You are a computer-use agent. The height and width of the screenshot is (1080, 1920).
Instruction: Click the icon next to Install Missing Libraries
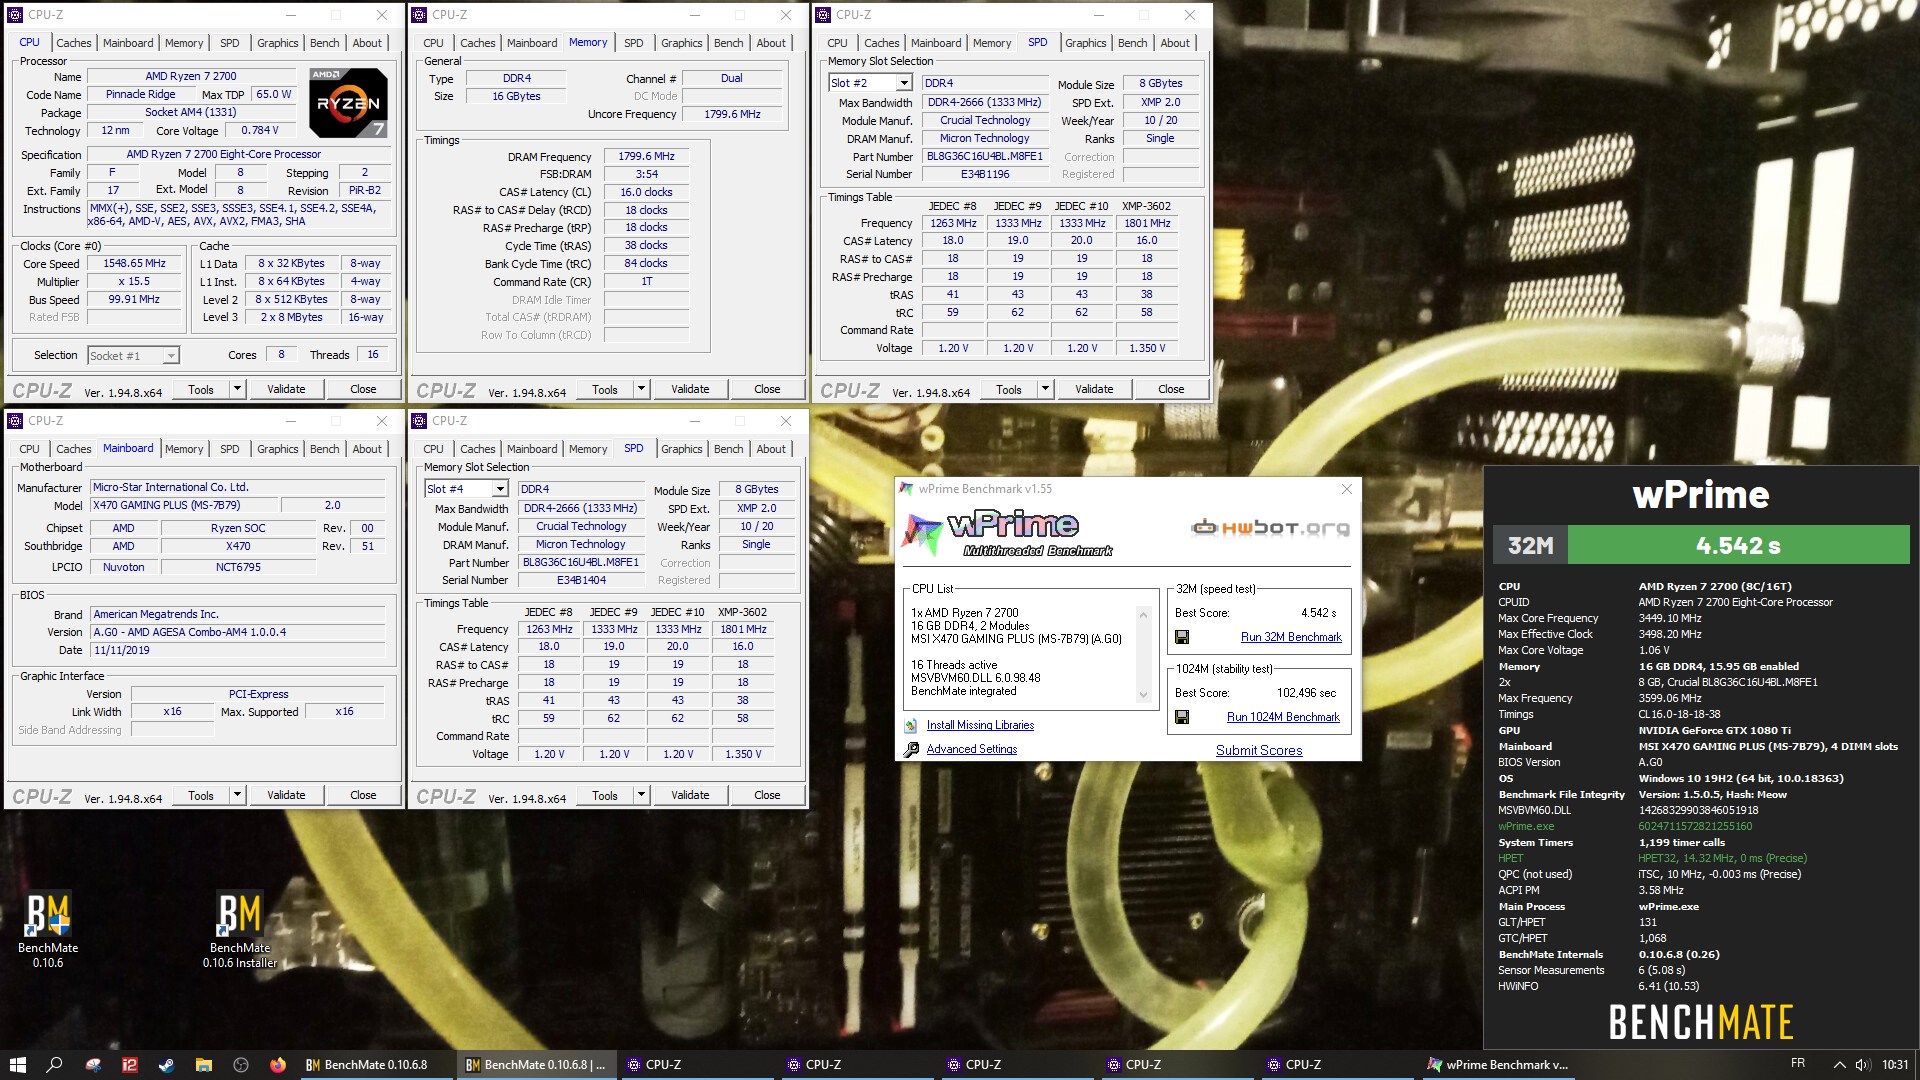pyautogui.click(x=910, y=725)
